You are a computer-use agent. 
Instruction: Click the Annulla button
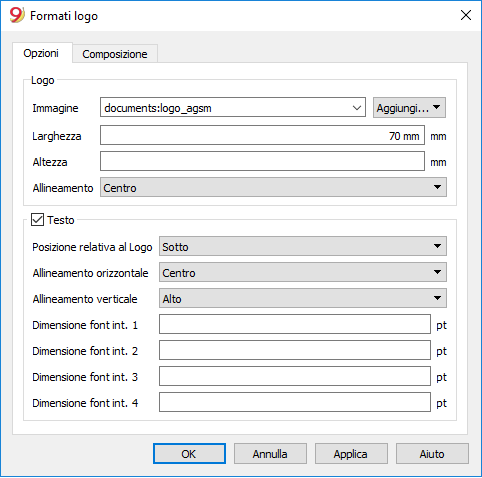click(x=270, y=454)
